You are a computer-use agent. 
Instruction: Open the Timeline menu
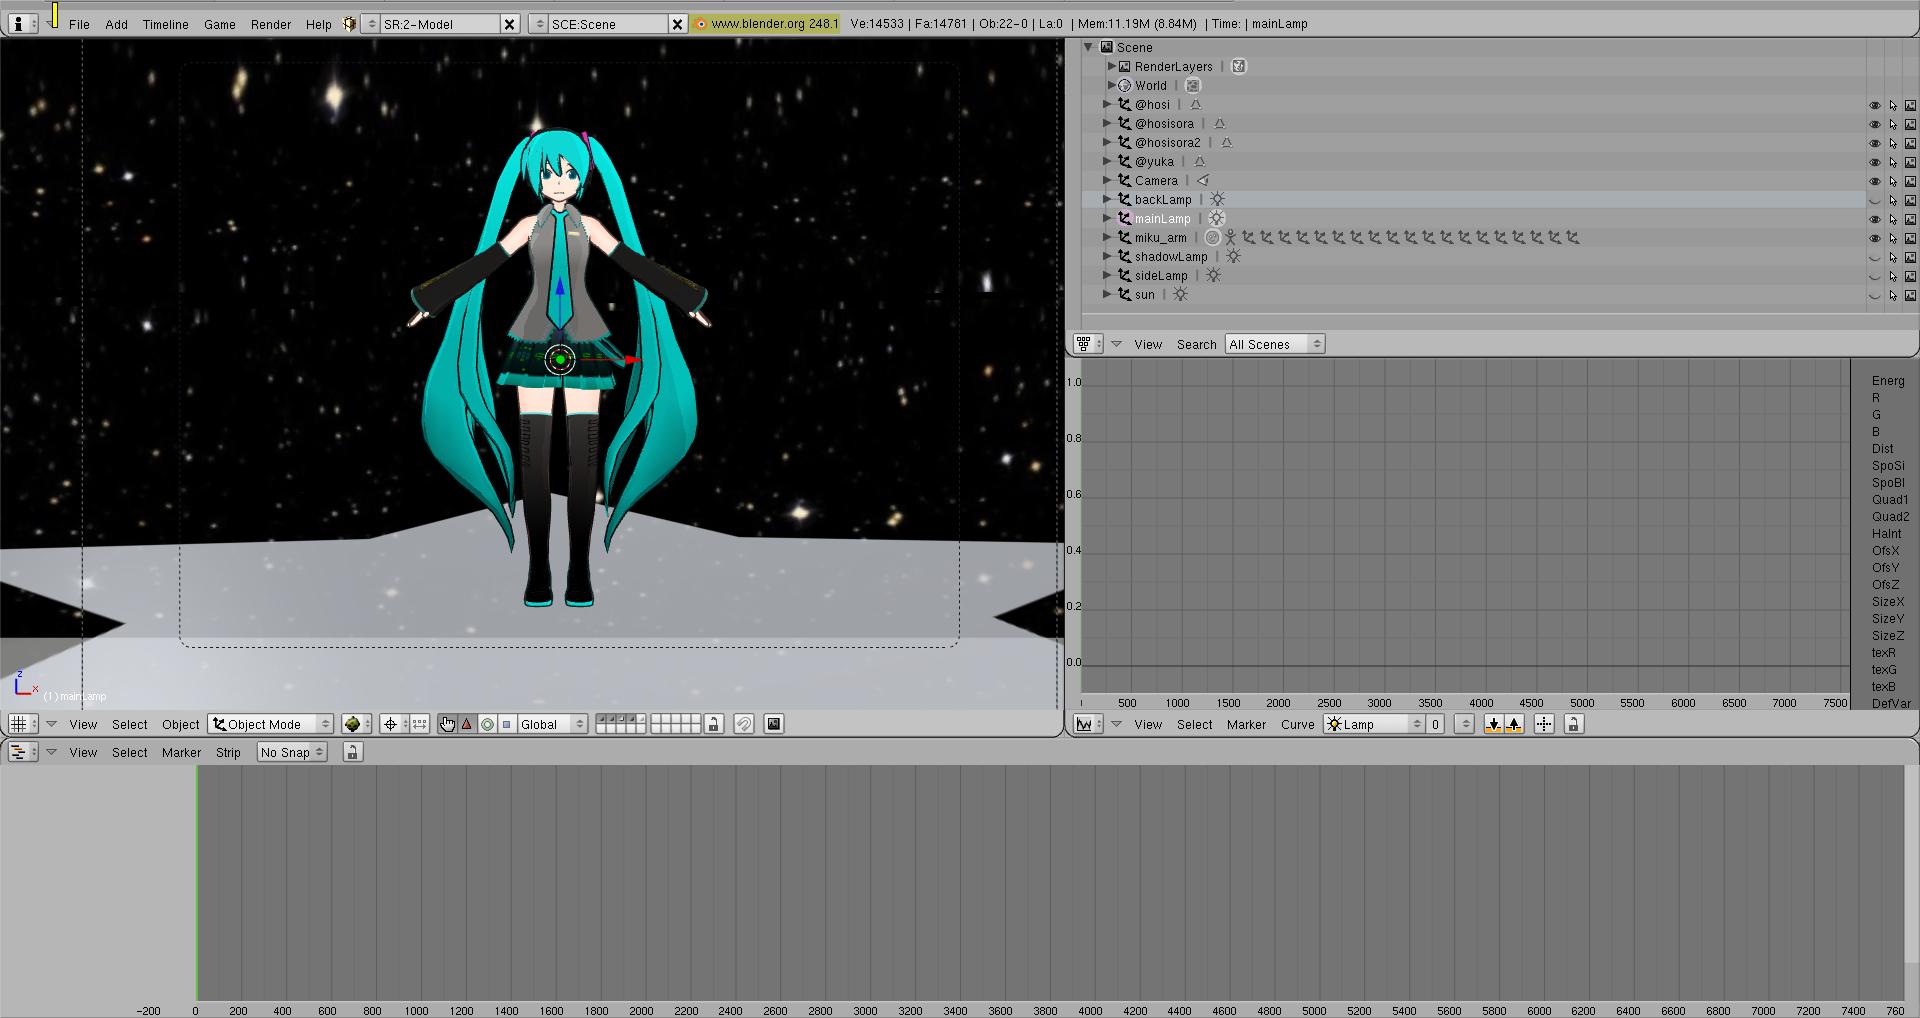pyautogui.click(x=165, y=24)
